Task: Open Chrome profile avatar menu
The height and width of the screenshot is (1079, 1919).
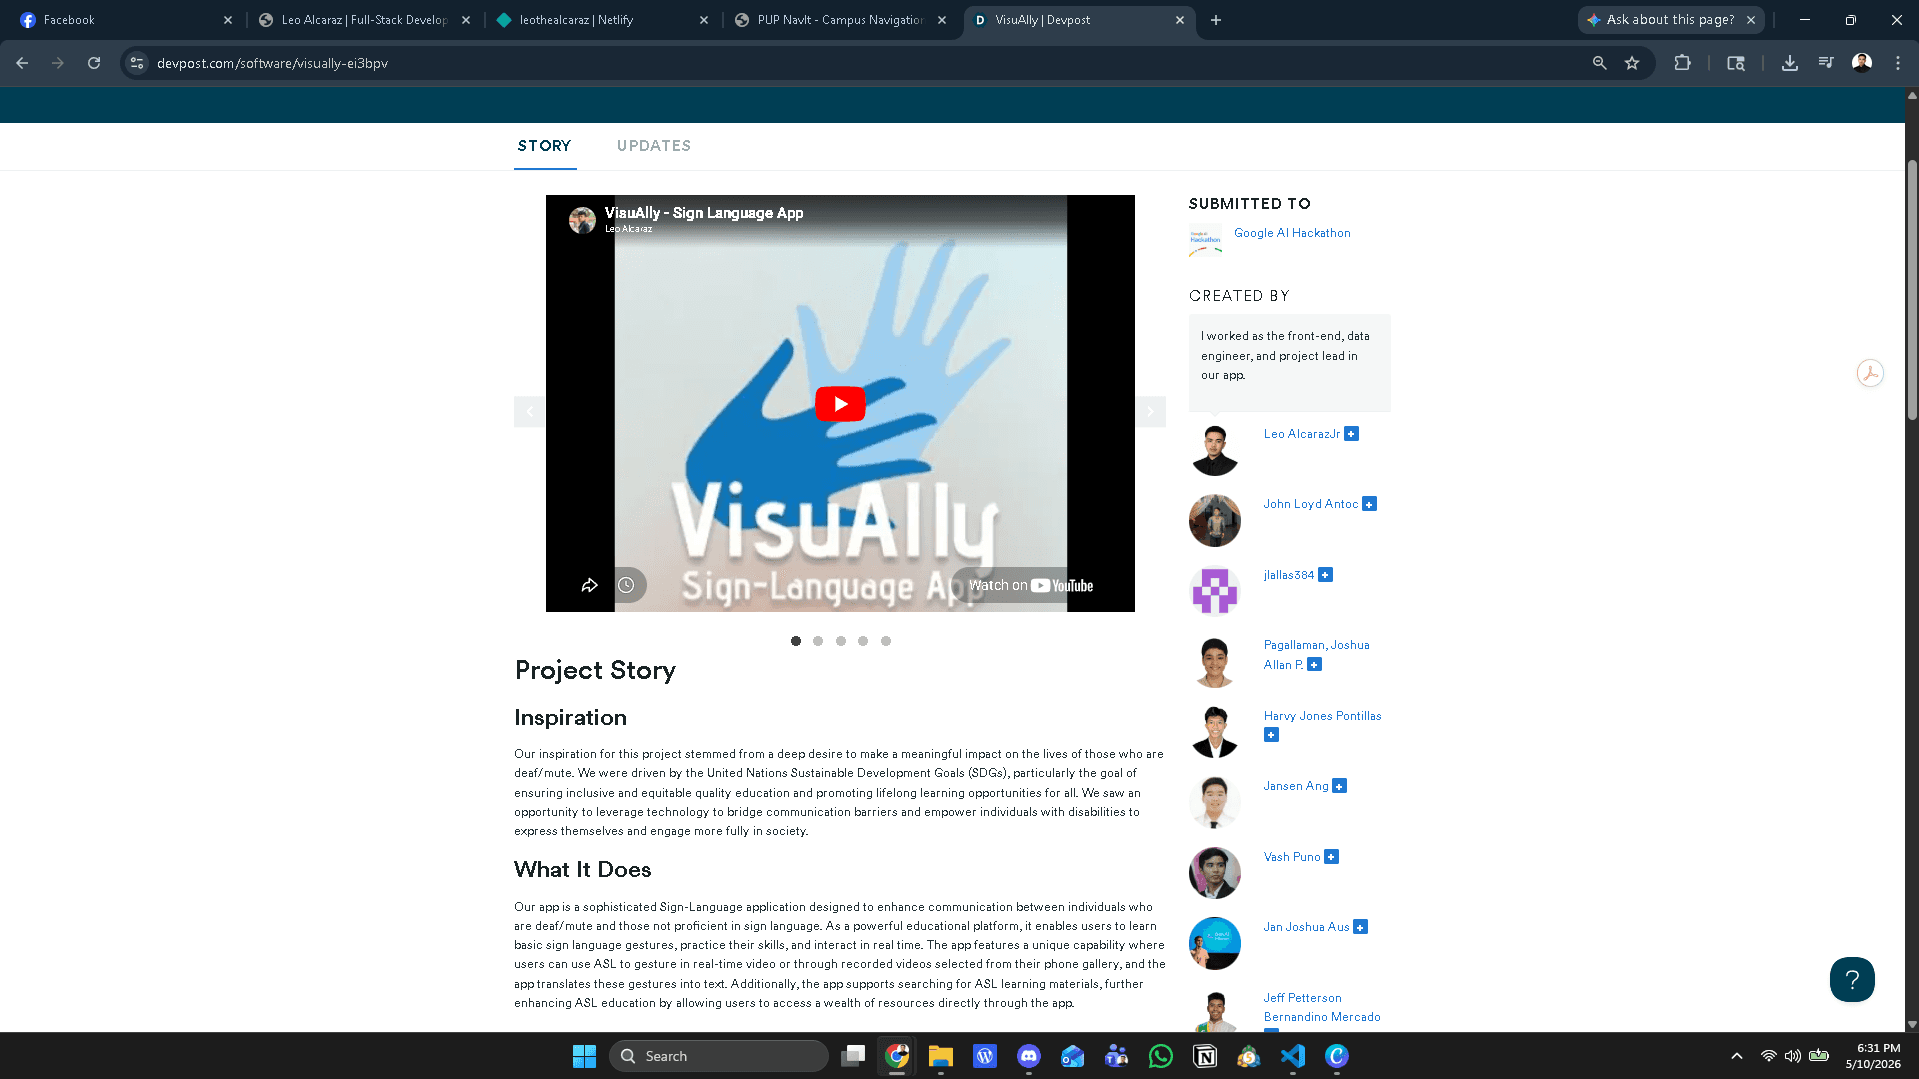Action: point(1862,63)
